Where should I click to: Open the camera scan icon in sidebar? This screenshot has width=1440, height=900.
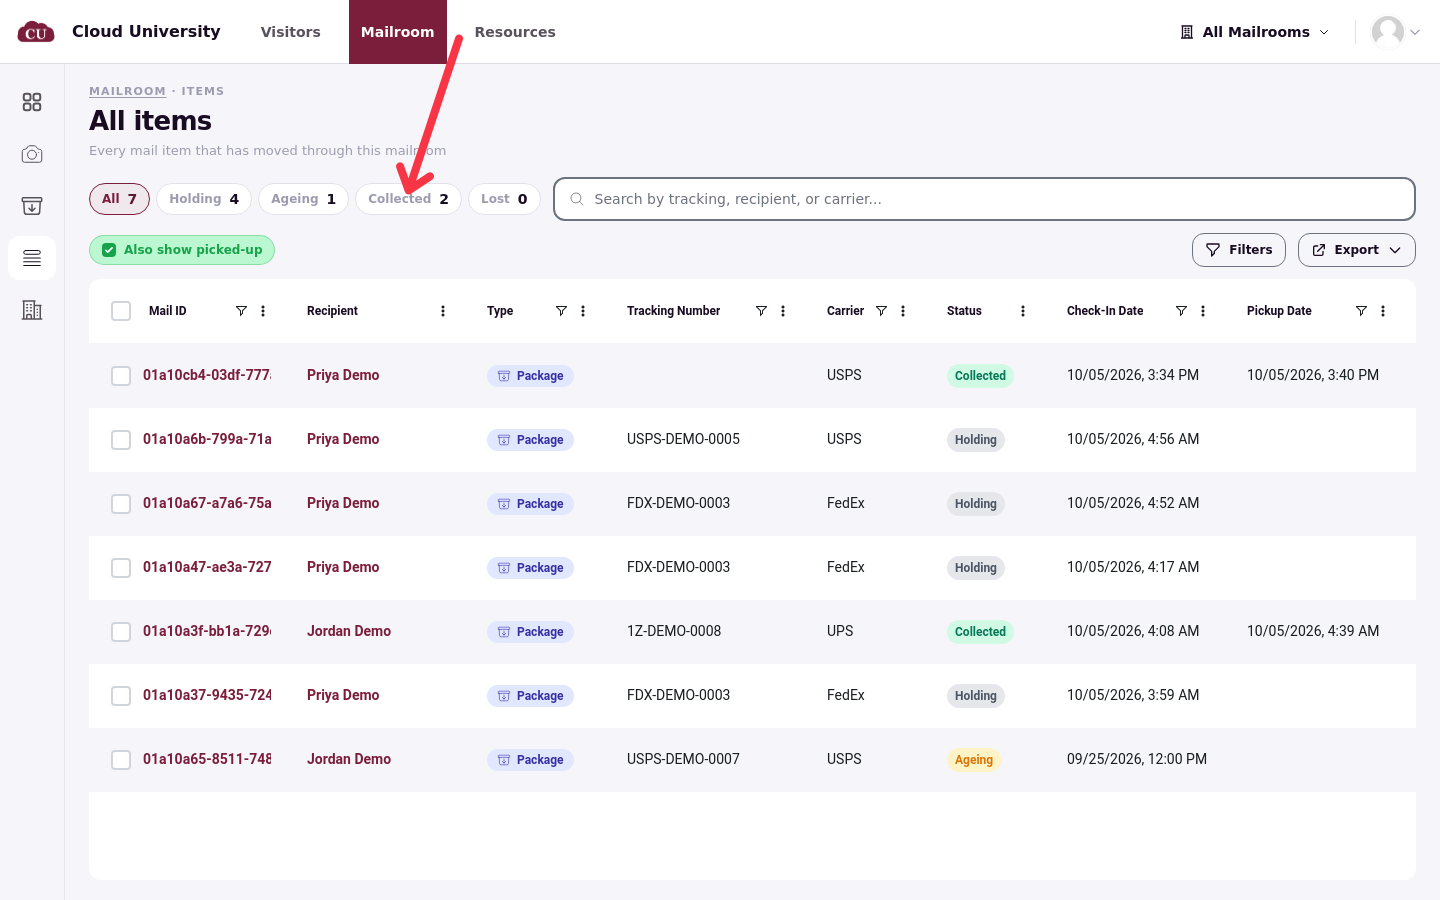pyautogui.click(x=32, y=154)
